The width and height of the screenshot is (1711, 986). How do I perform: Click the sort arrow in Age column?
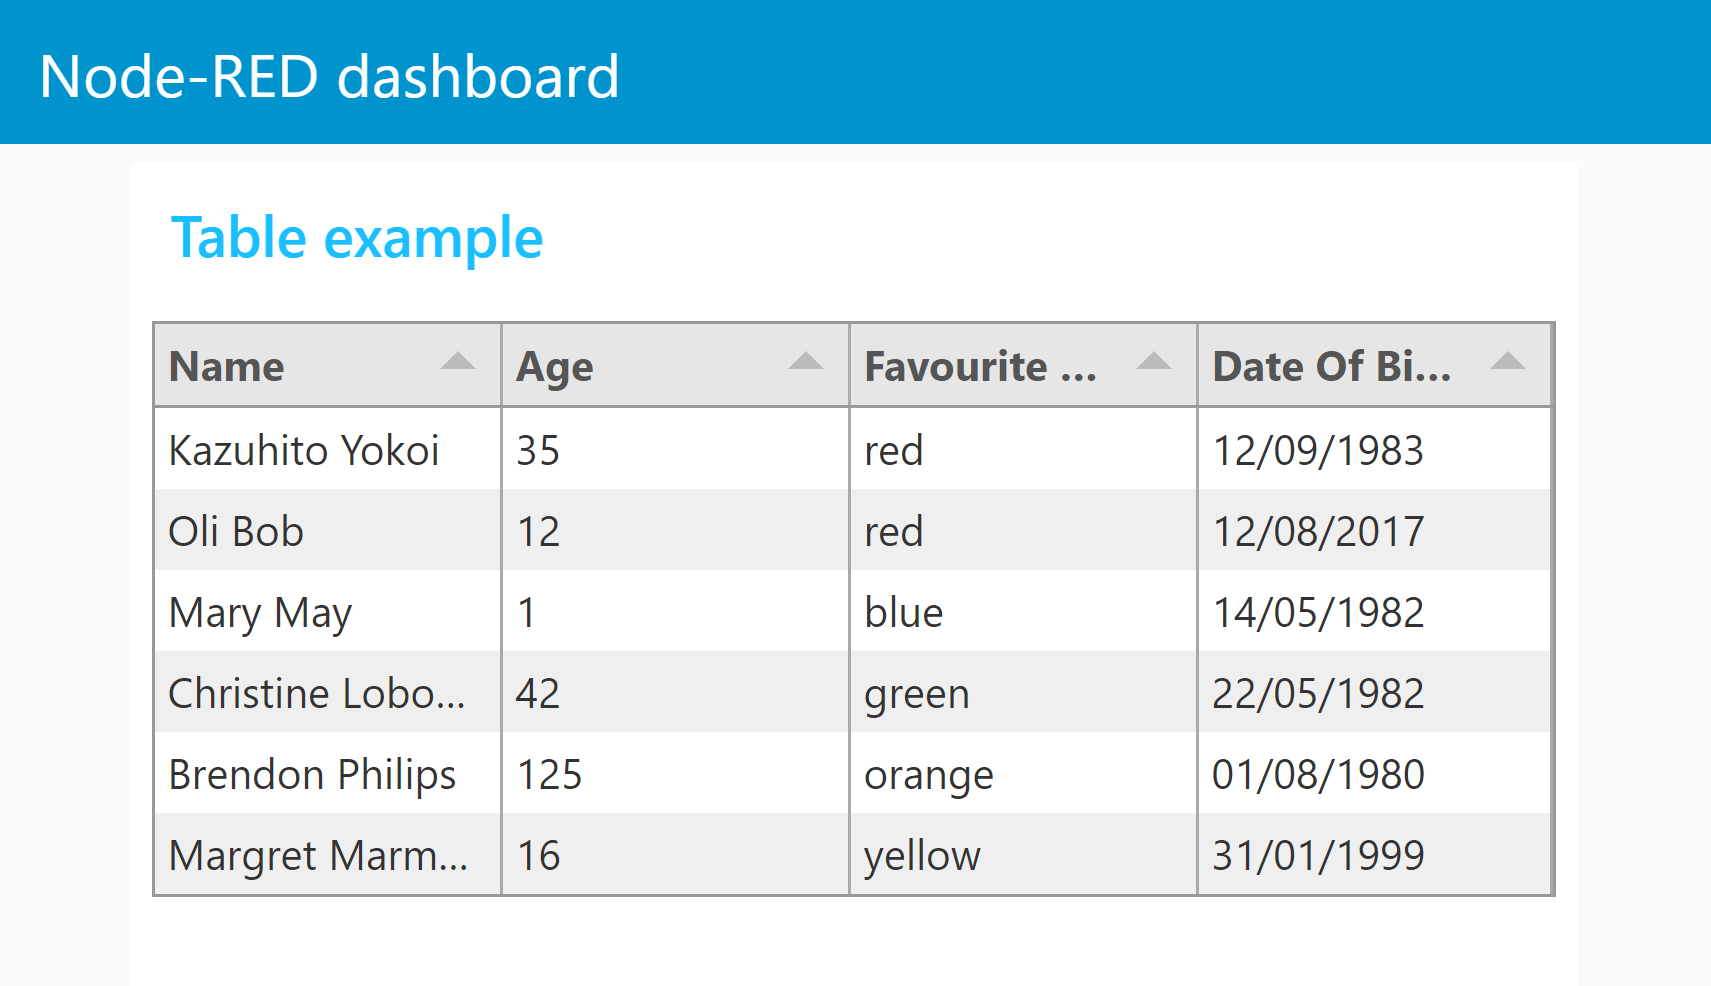pos(805,362)
